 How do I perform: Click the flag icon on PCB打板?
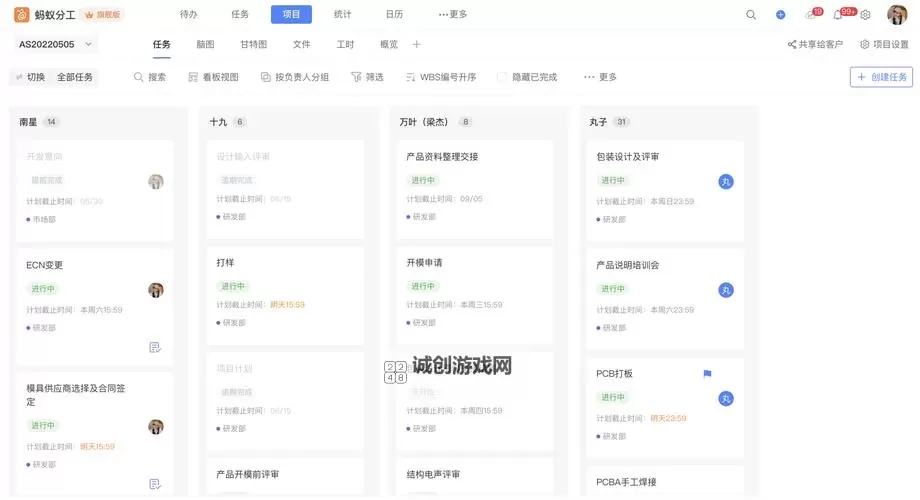707,373
